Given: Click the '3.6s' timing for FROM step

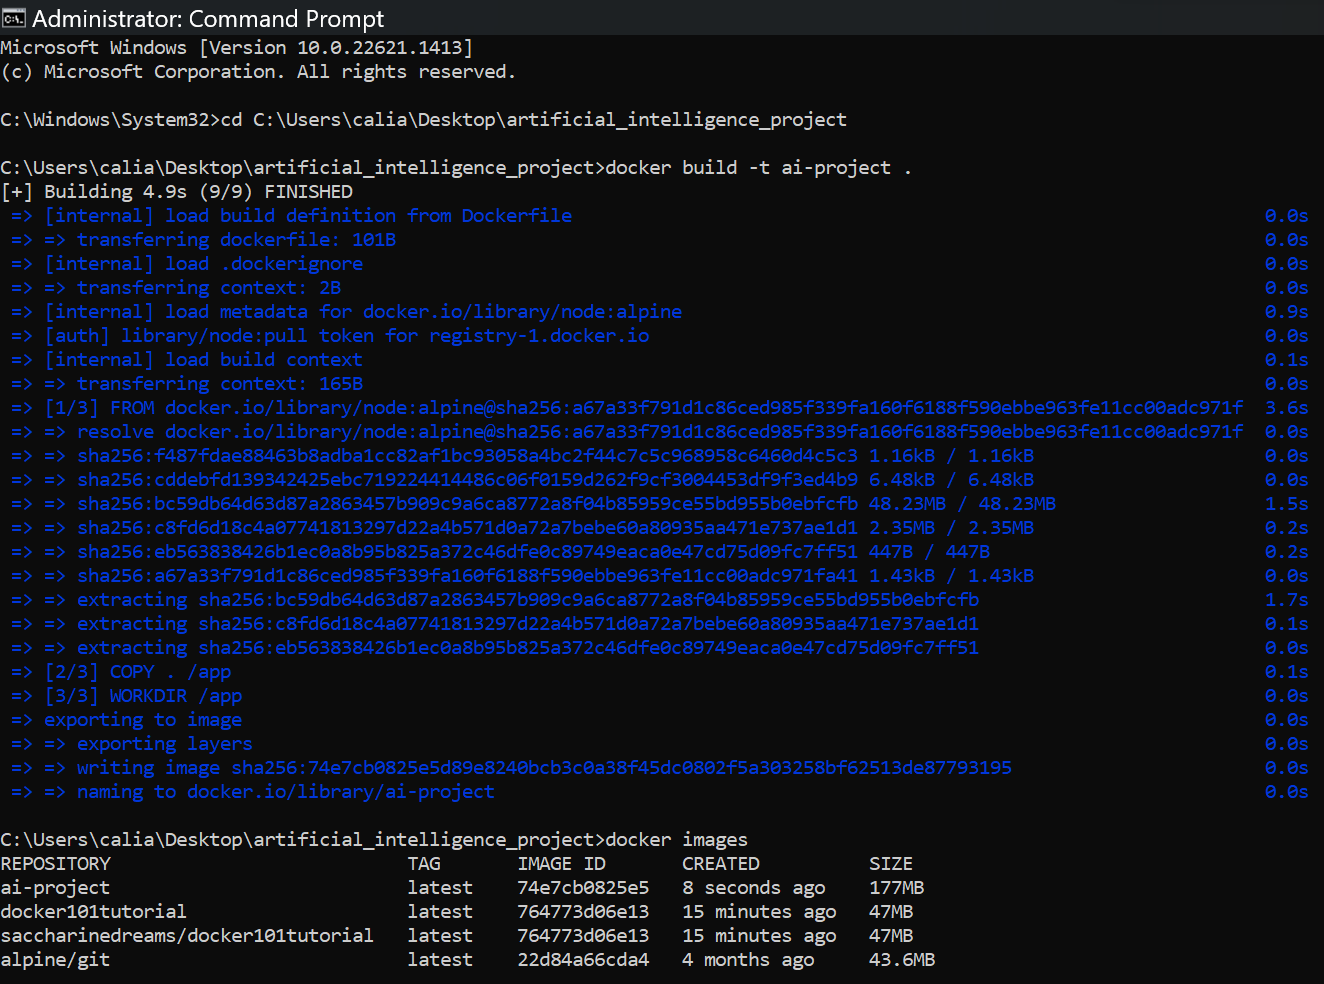Looking at the screenshot, I should (x=1287, y=408).
